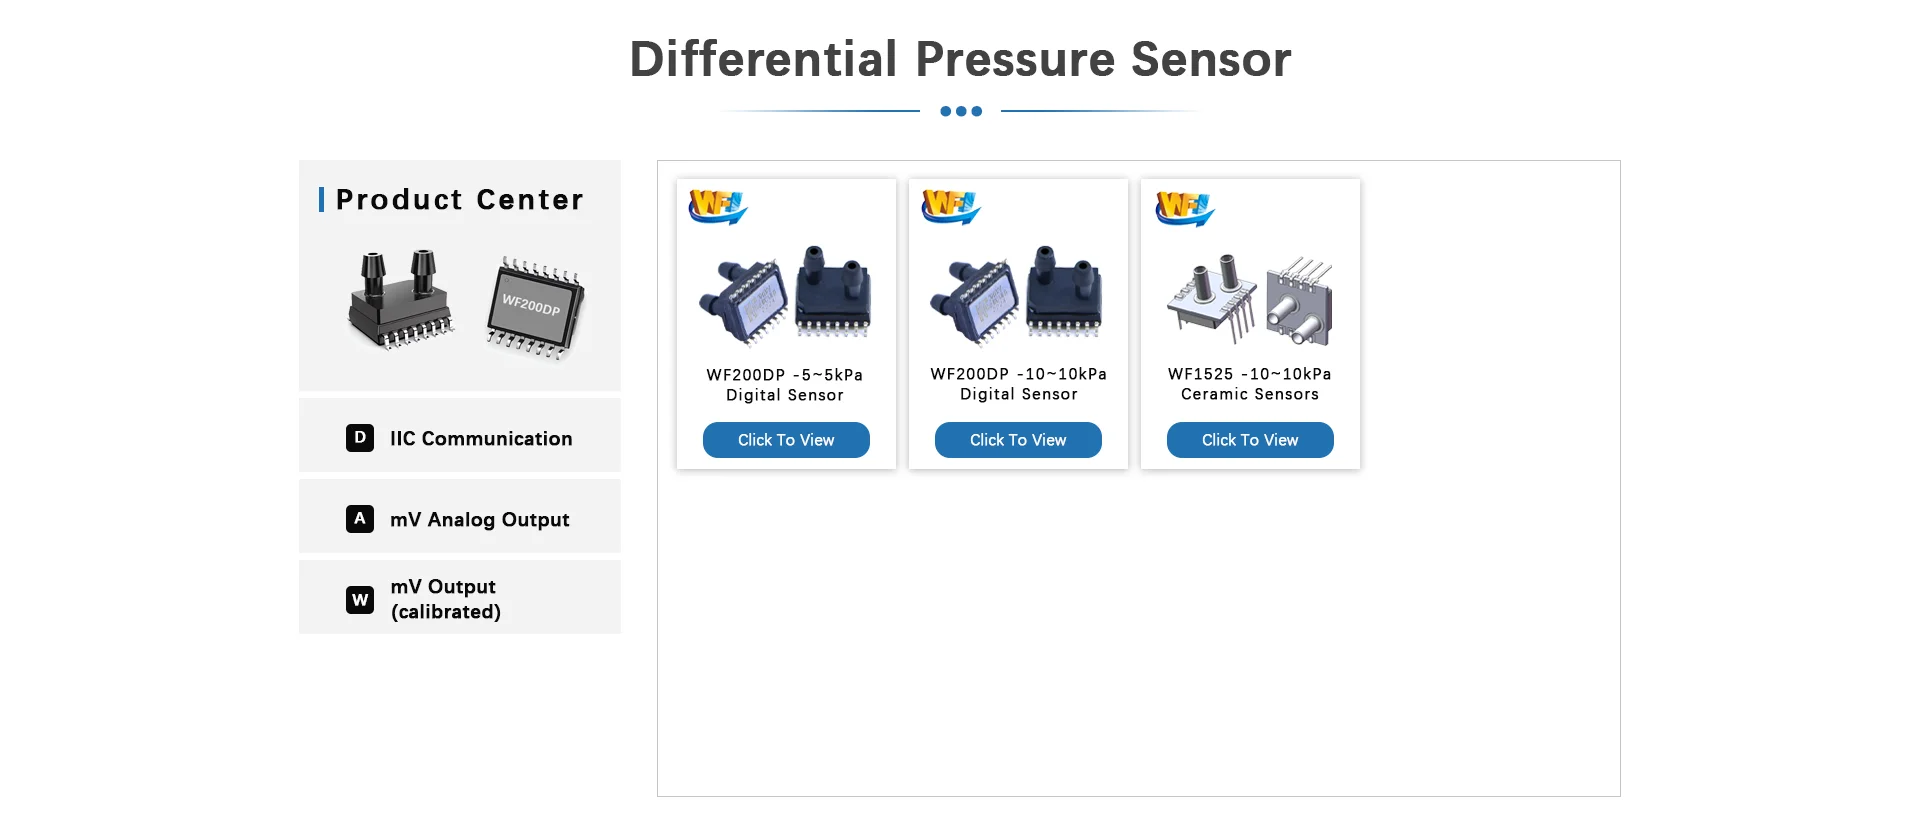Click the D icon beside IIC Communication
This screenshot has width=1920, height=820.
coord(360,438)
